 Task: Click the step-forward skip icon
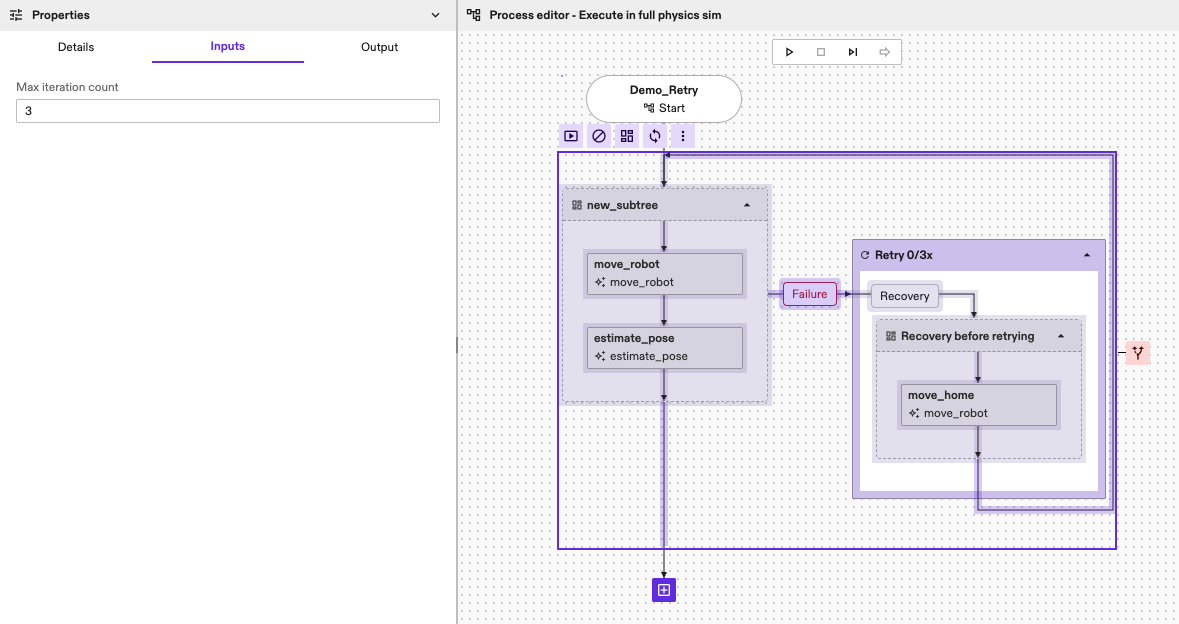click(852, 52)
